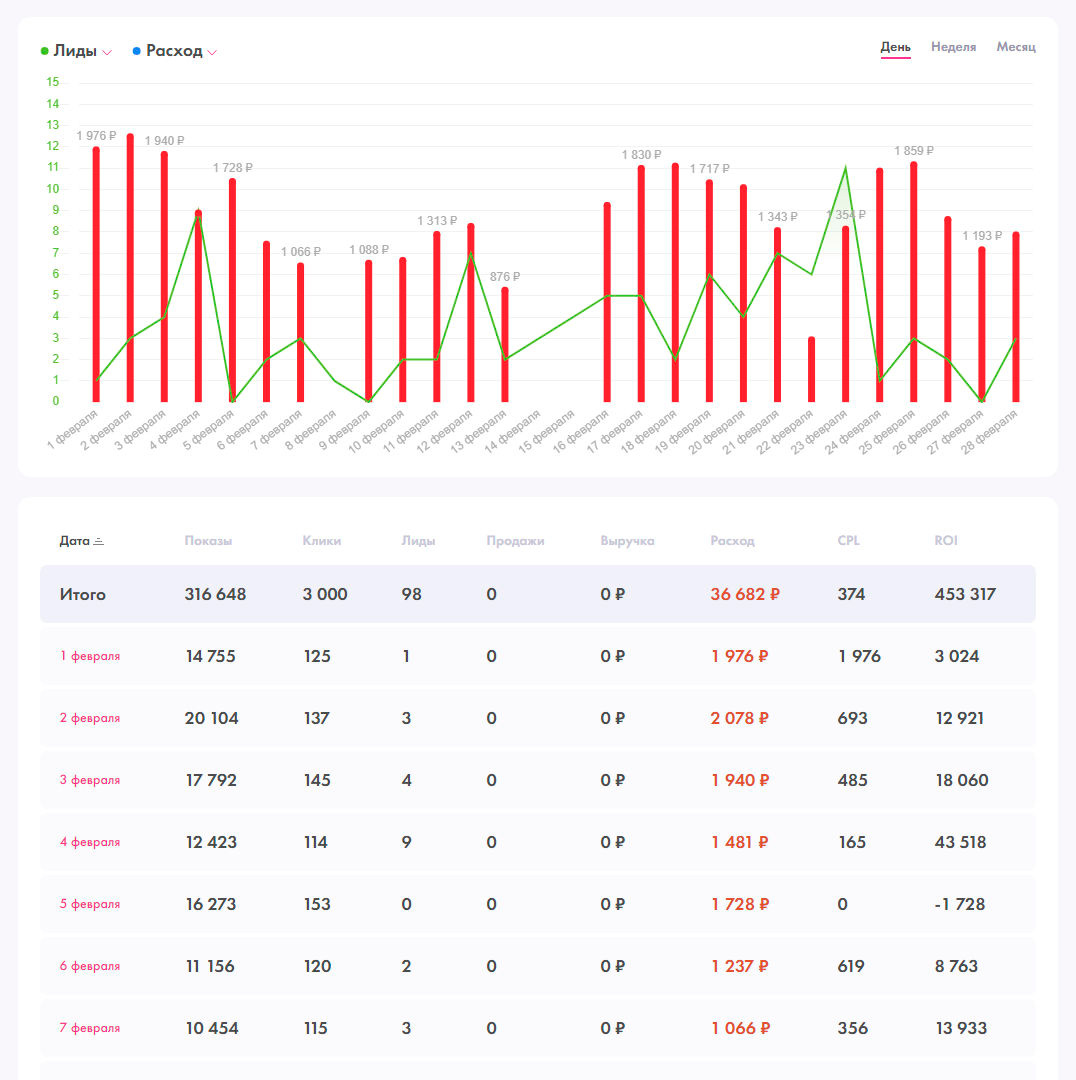
Task: Sort the table by Дата column
Action: click(x=74, y=541)
